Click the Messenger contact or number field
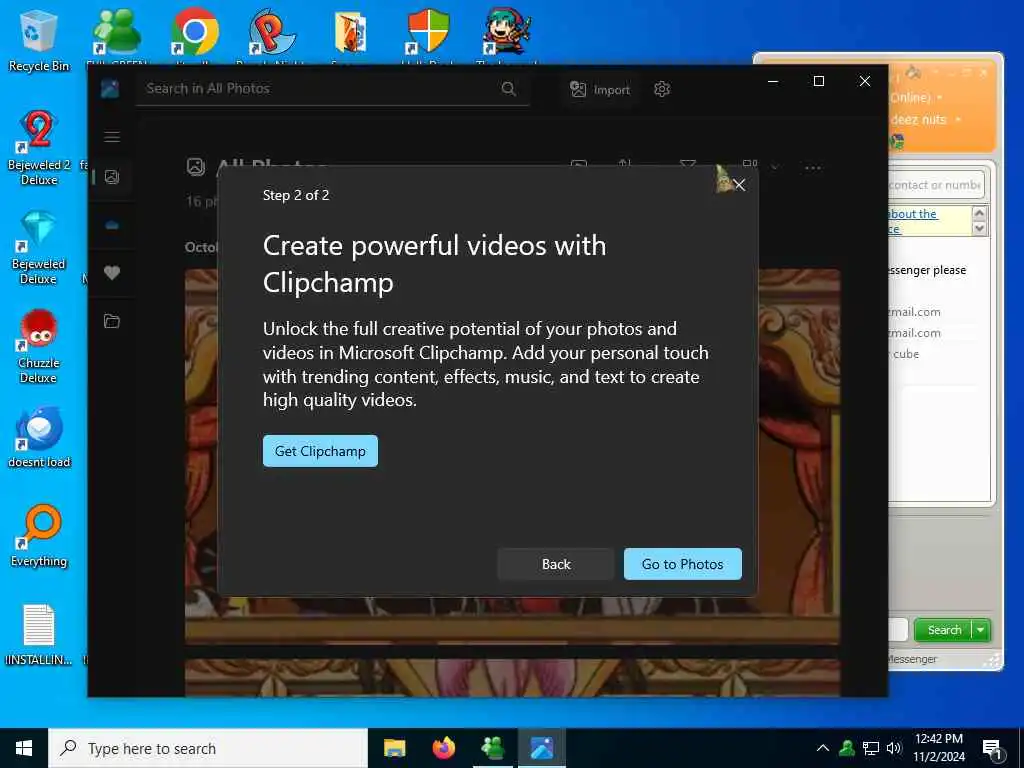This screenshot has width=1024, height=768. (936, 185)
